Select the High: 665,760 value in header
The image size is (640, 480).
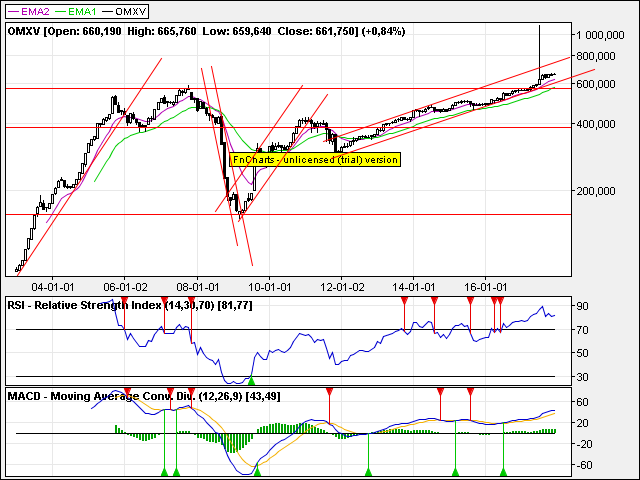162,31
